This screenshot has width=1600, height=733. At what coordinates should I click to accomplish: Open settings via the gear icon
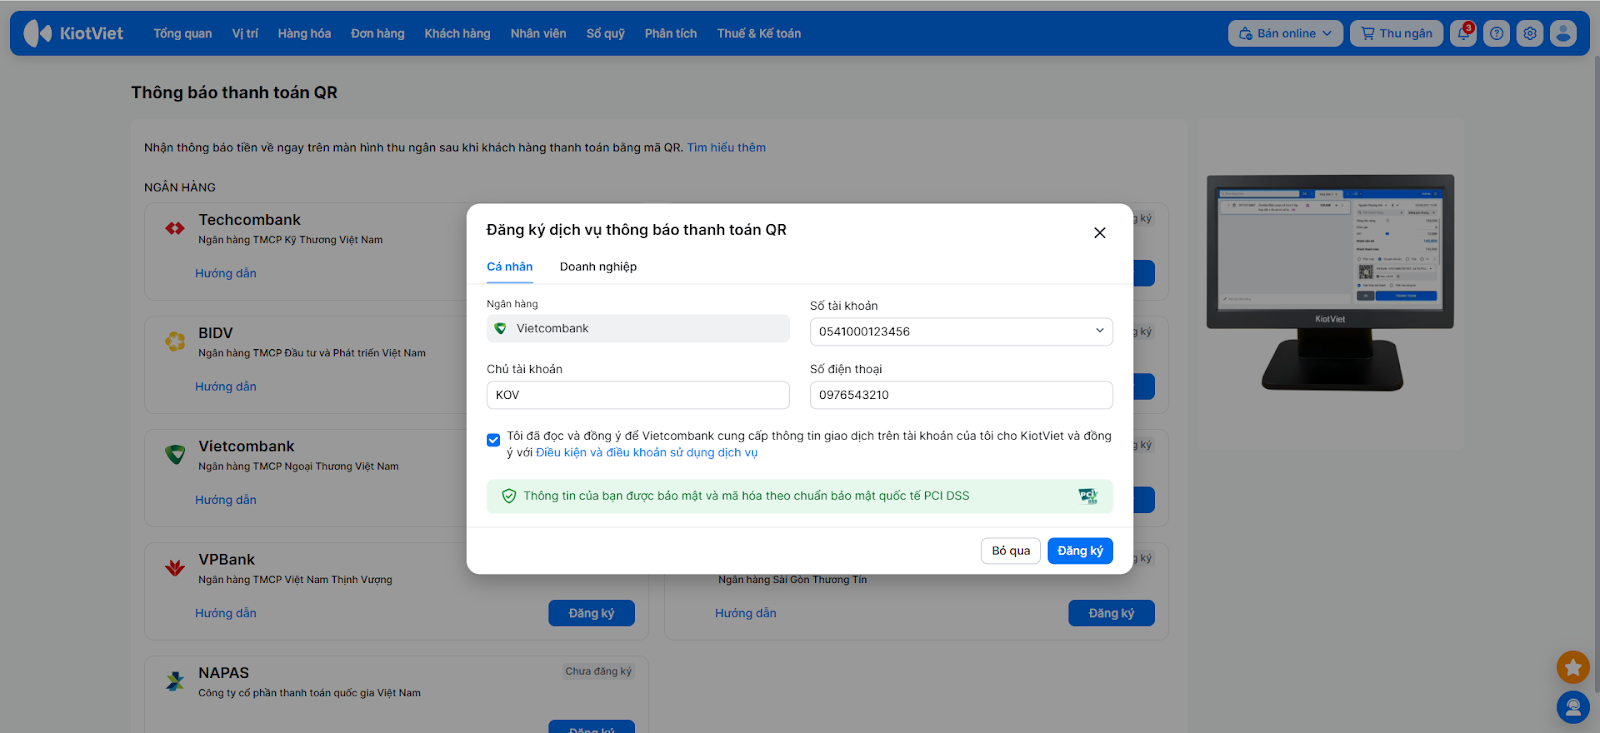(x=1530, y=34)
